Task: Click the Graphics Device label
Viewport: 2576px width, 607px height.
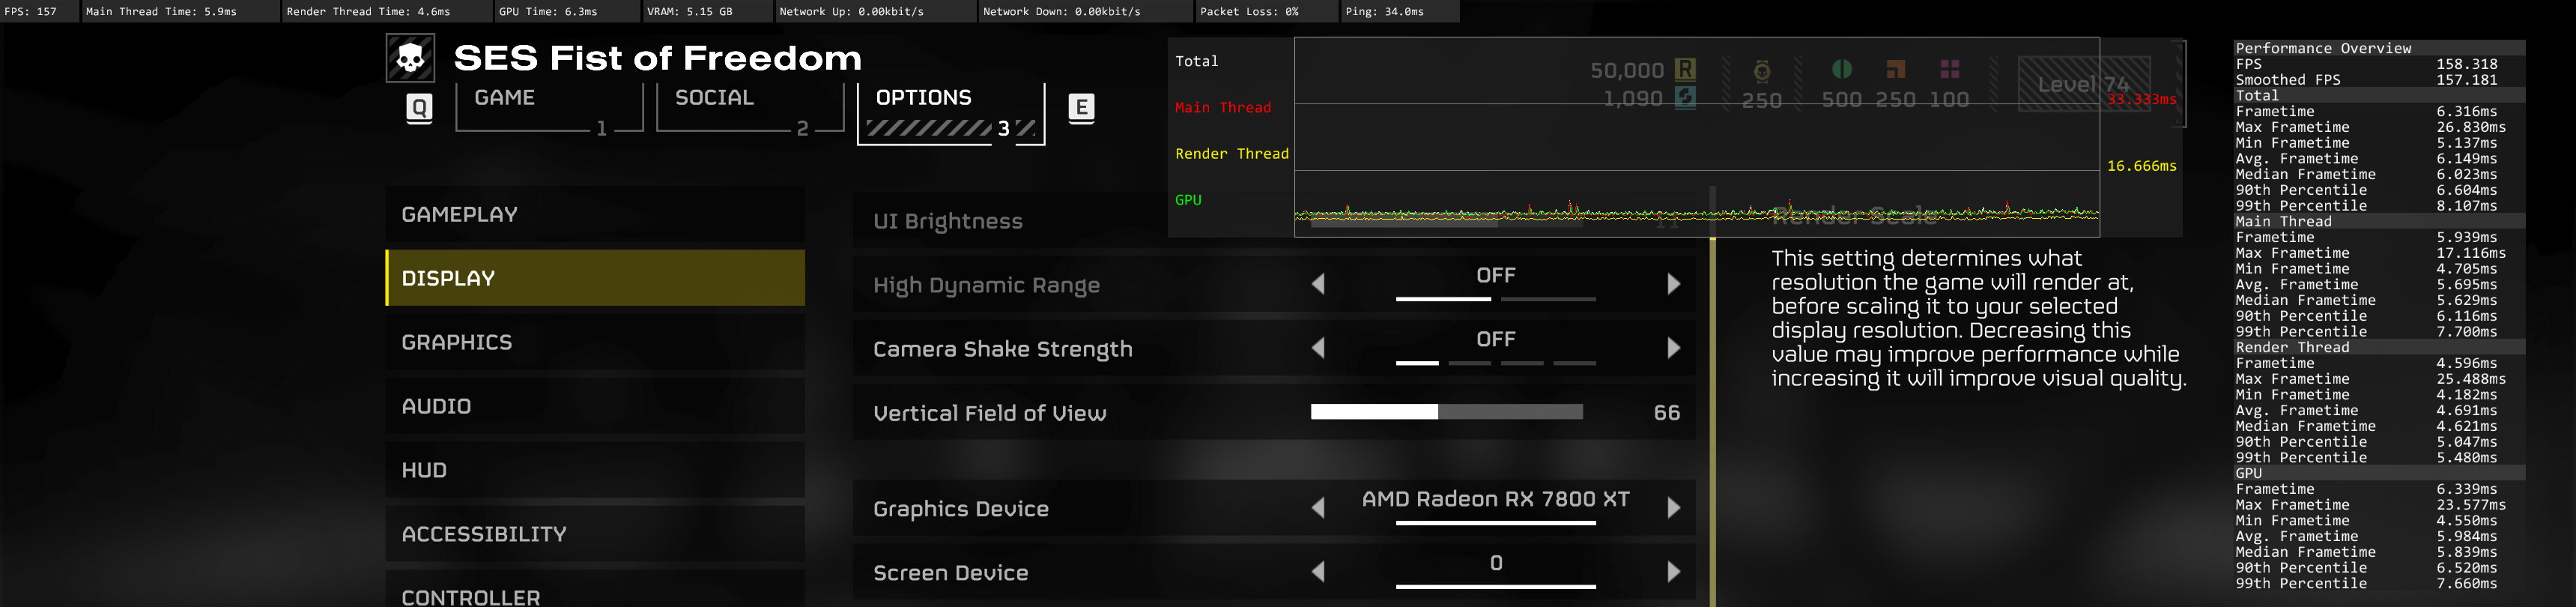Action: tap(960, 509)
